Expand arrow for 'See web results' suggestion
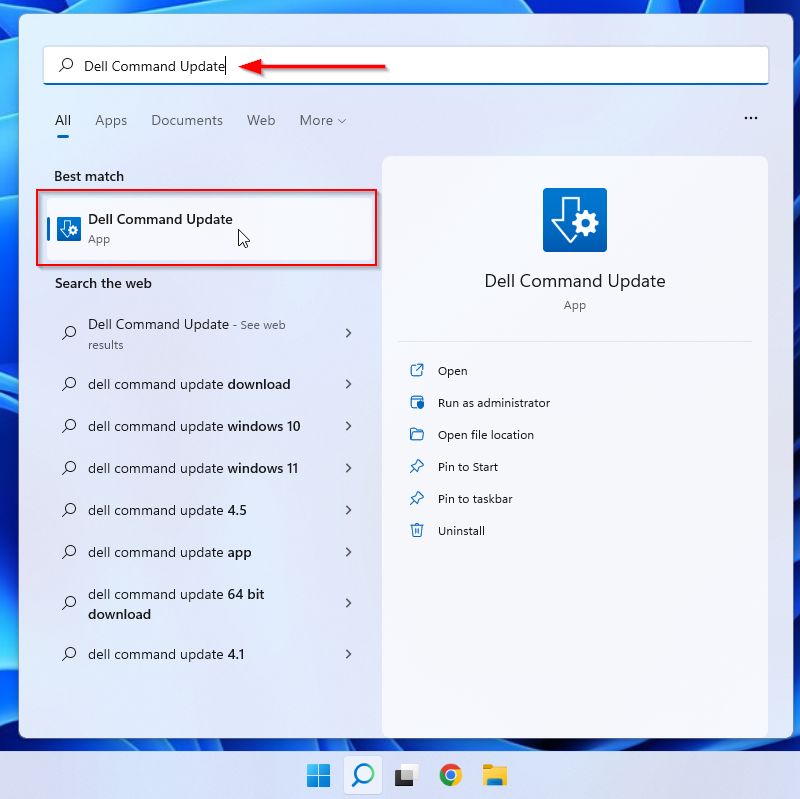Image resolution: width=800 pixels, height=799 pixels. (x=348, y=333)
